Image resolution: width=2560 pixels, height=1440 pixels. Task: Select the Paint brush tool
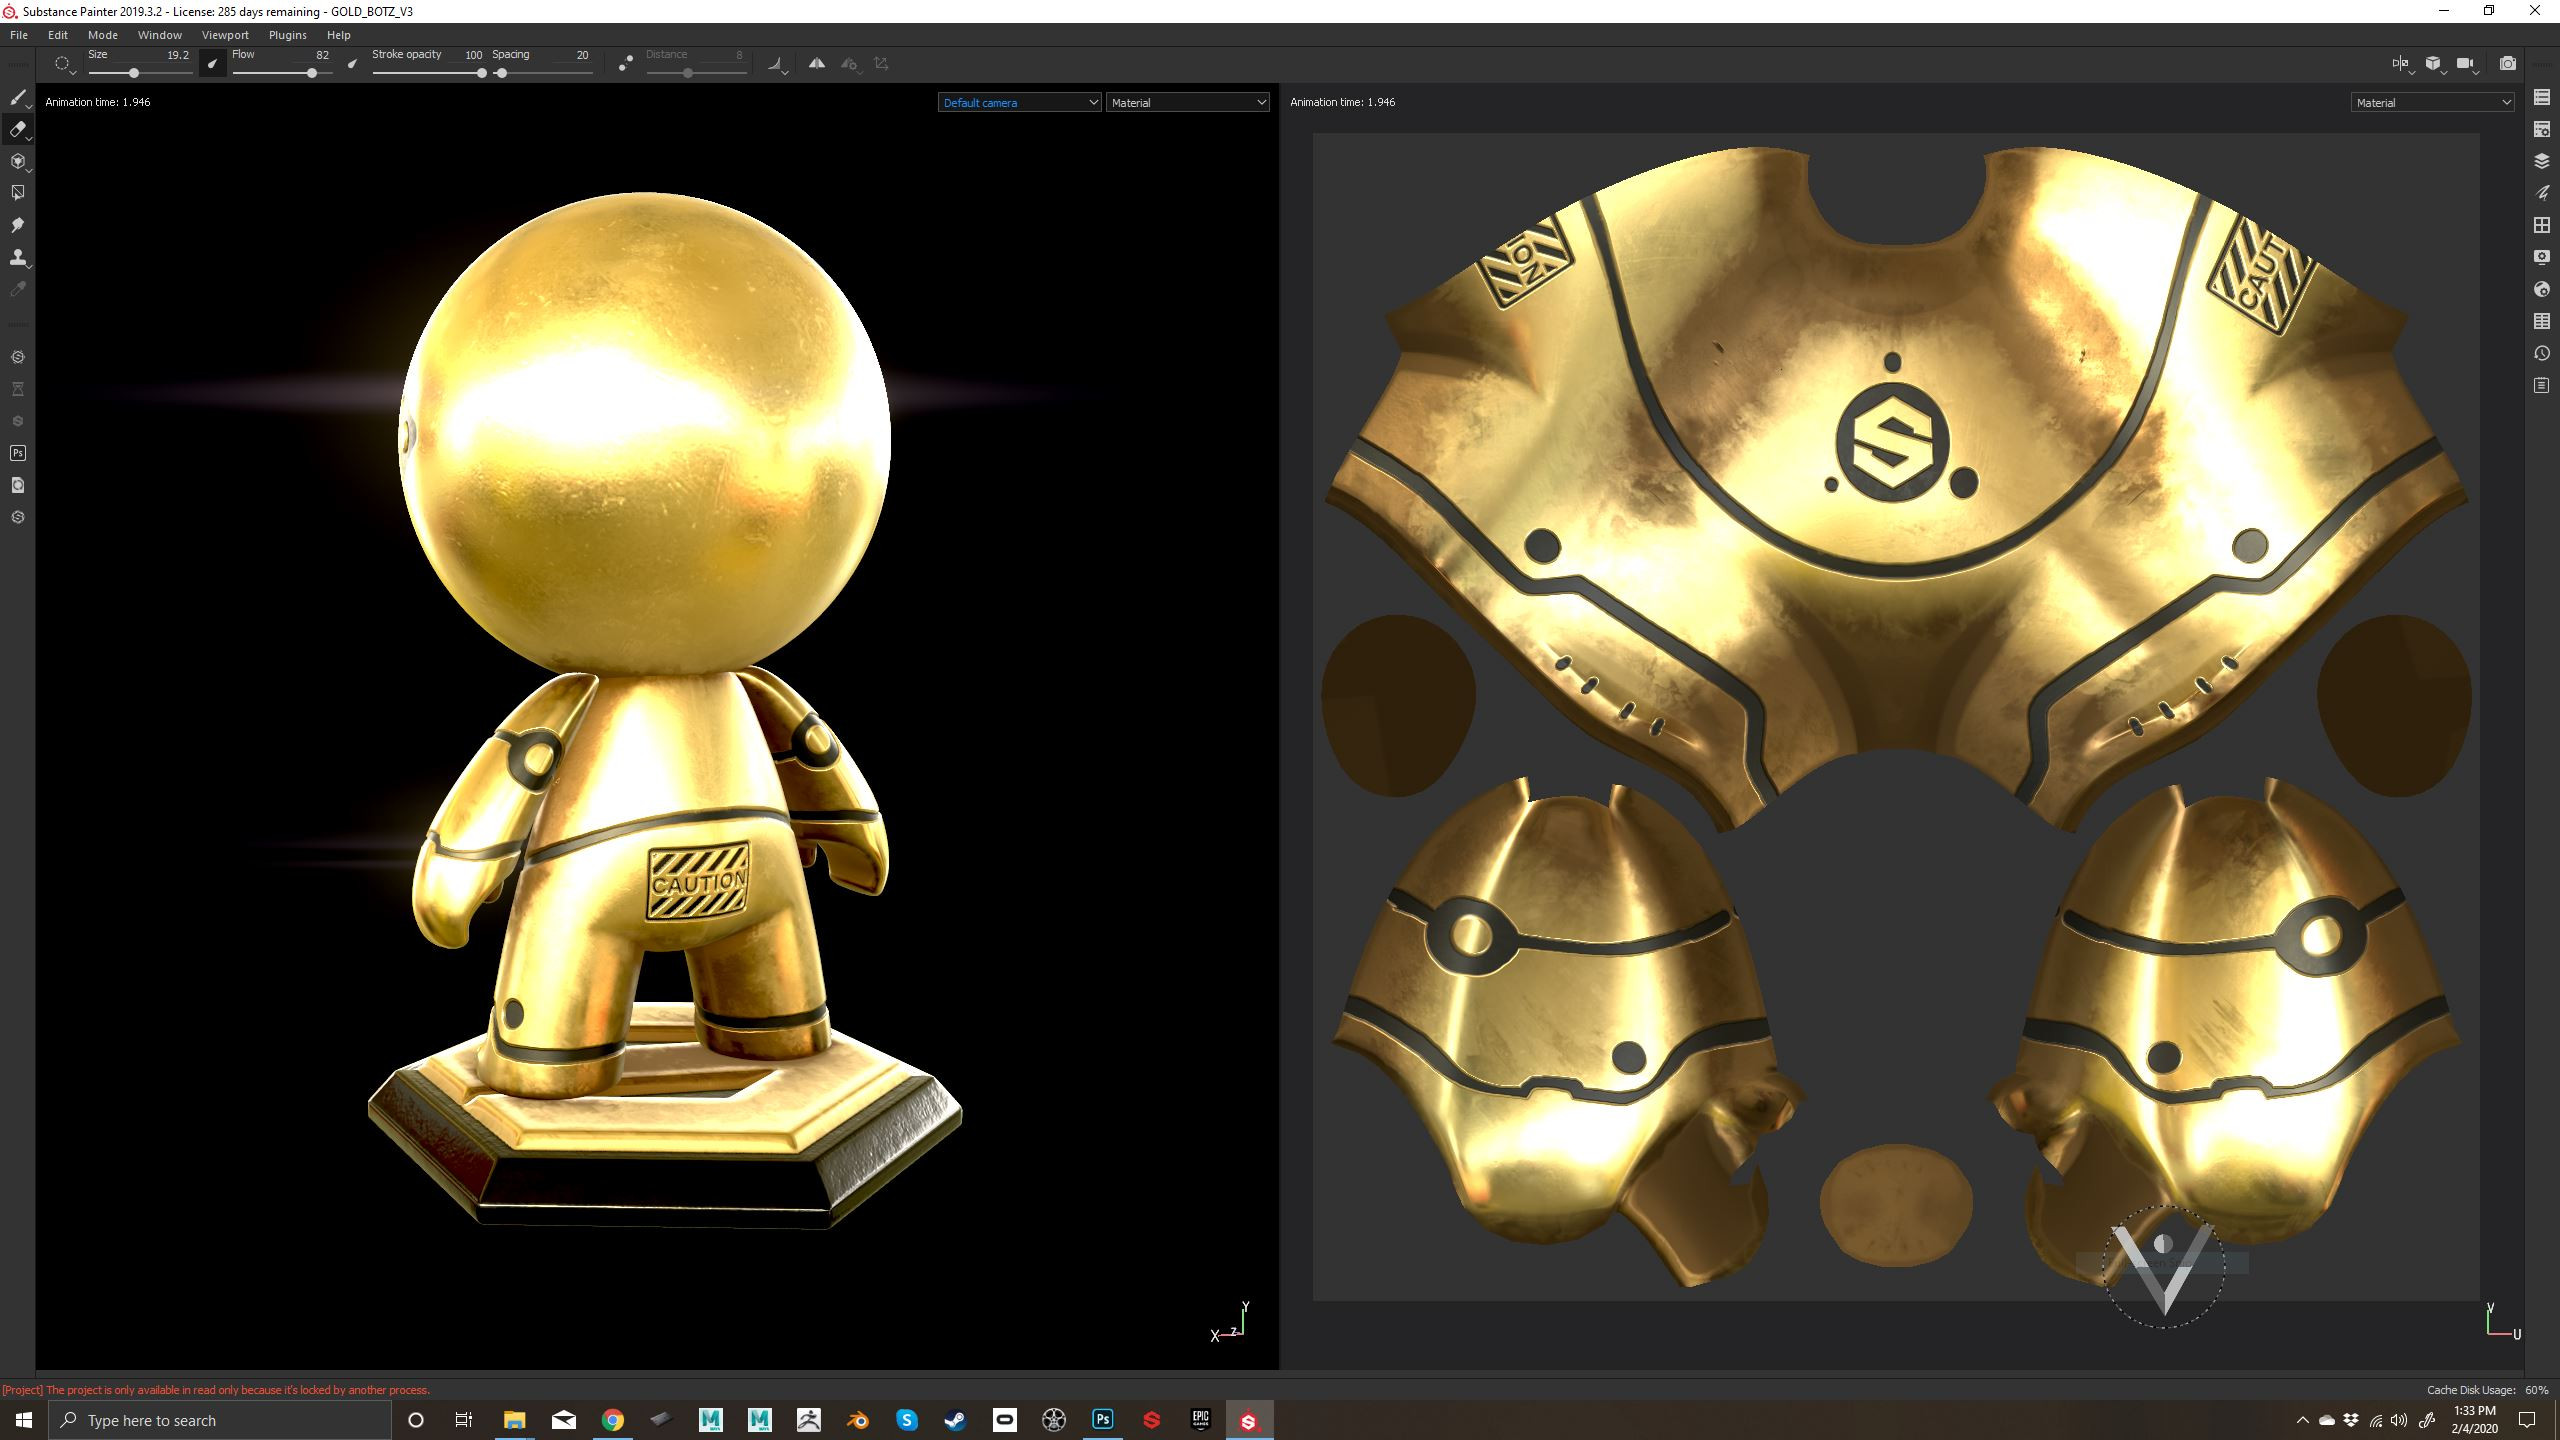click(x=18, y=97)
